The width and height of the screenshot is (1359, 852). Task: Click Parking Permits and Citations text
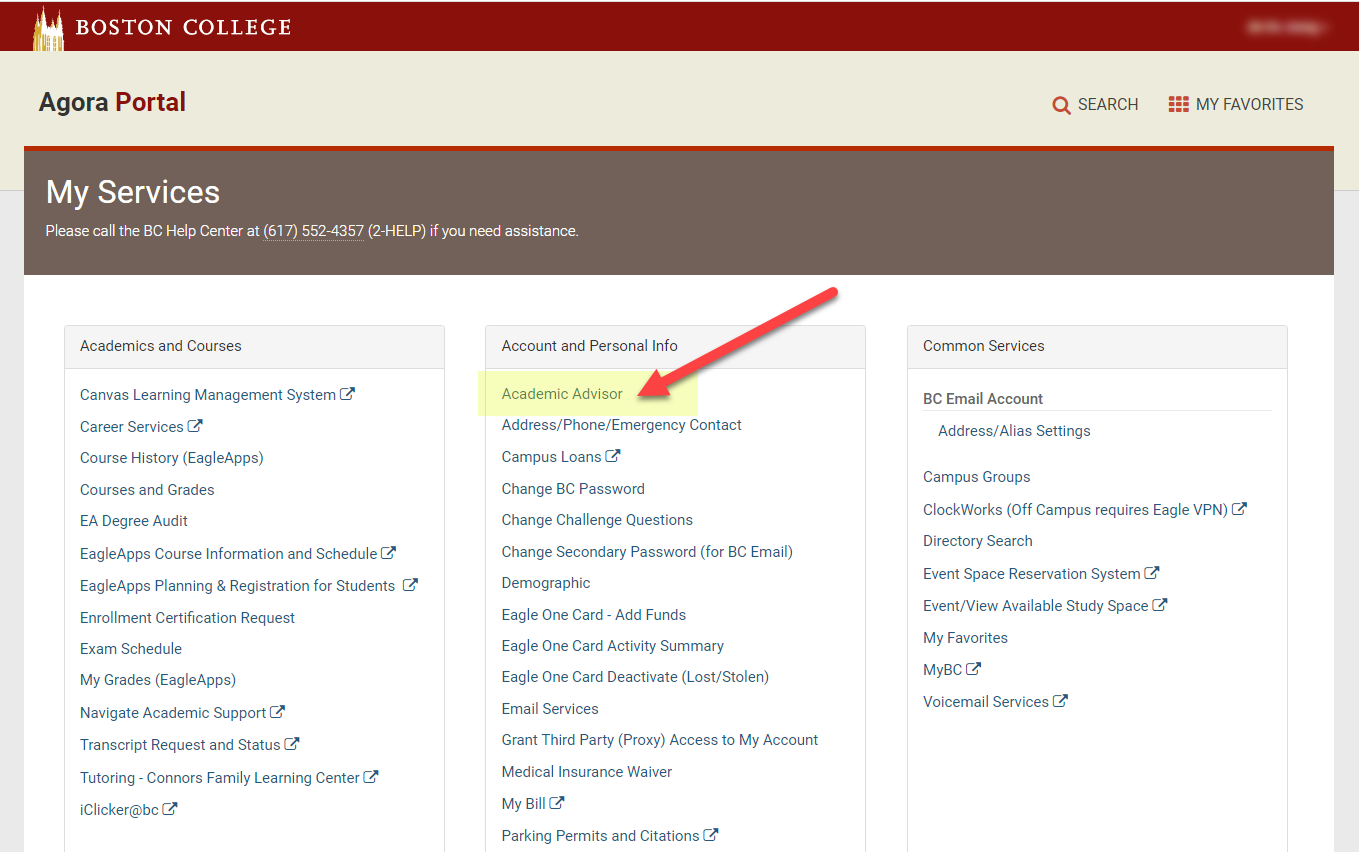pyautogui.click(x=600, y=836)
